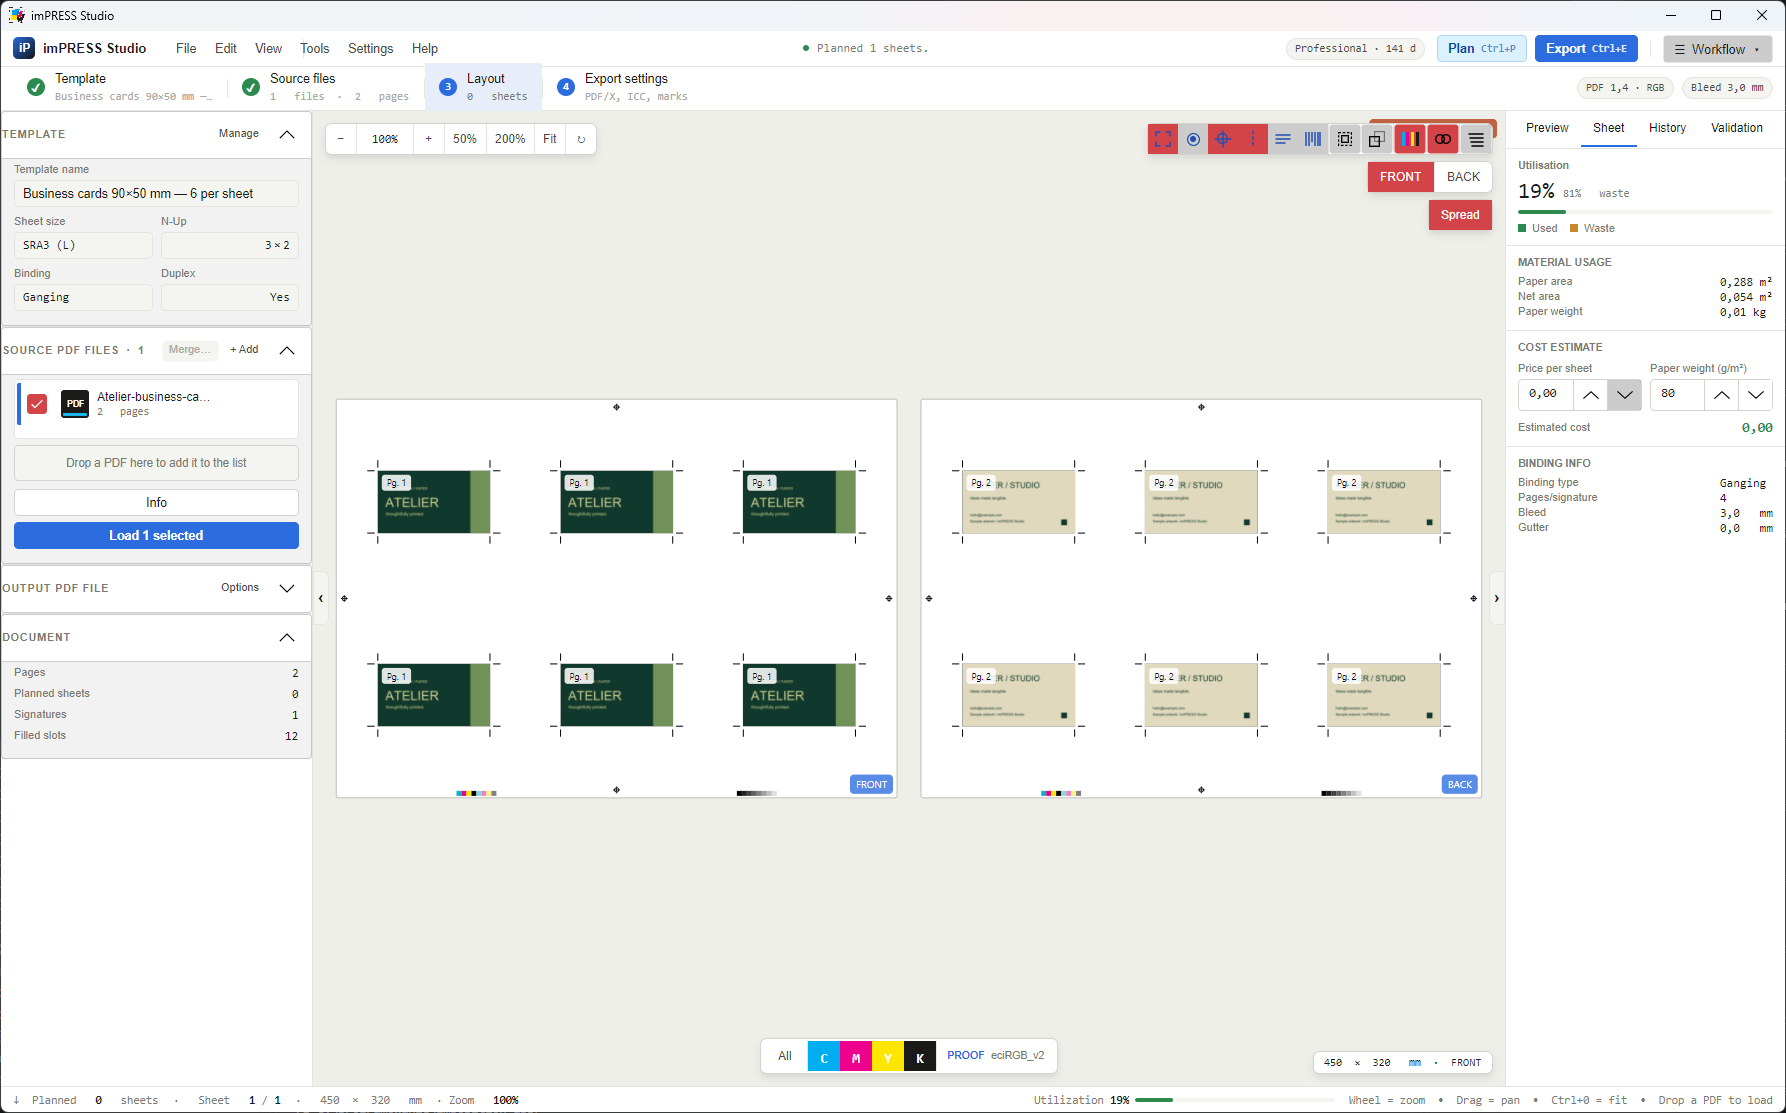Toggle the barcode marks icon
The image size is (1786, 1113).
click(x=1313, y=139)
